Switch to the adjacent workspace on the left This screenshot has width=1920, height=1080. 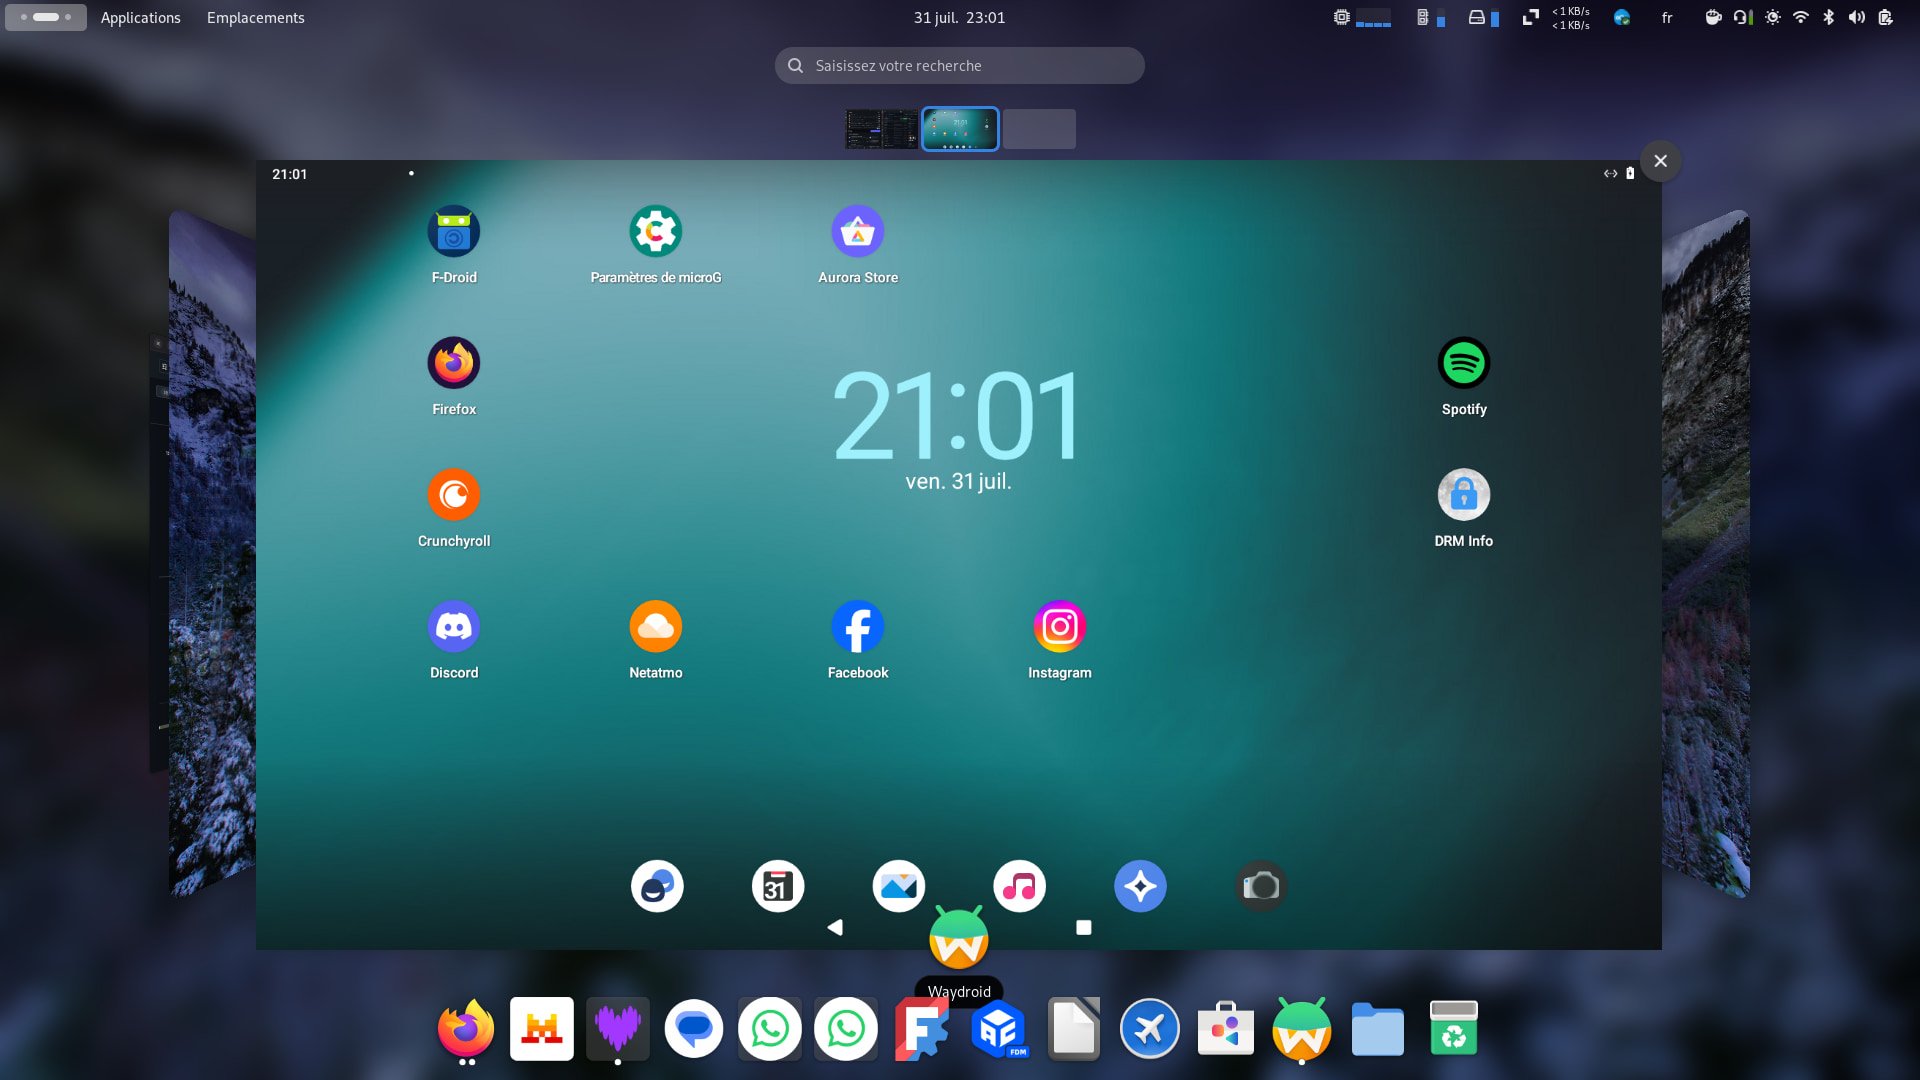tap(212, 553)
